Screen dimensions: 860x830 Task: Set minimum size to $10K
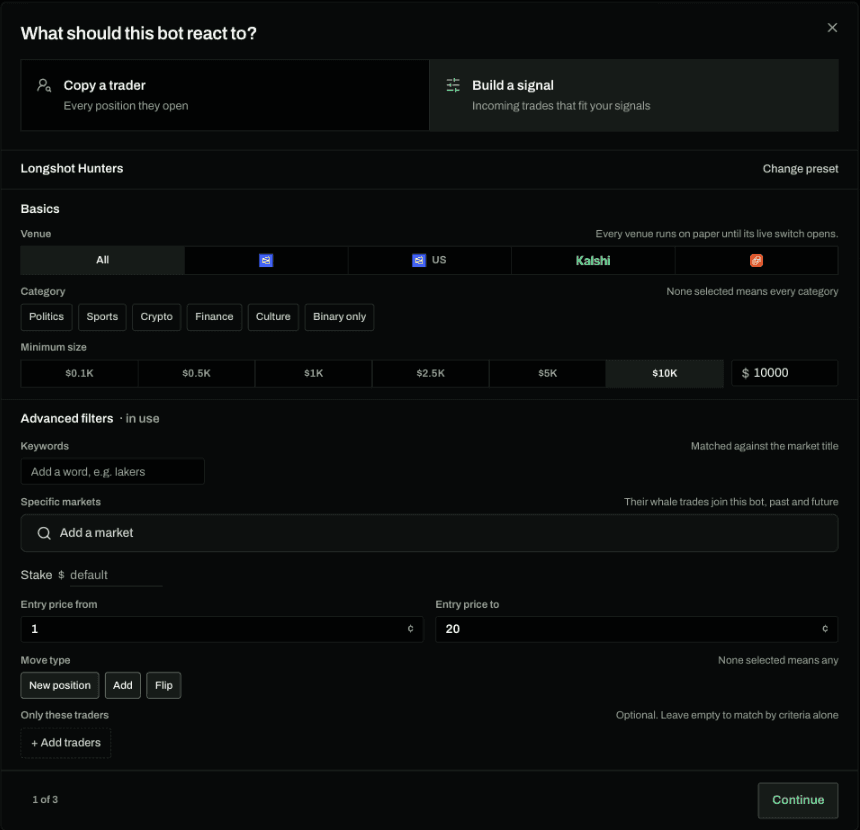[664, 373]
